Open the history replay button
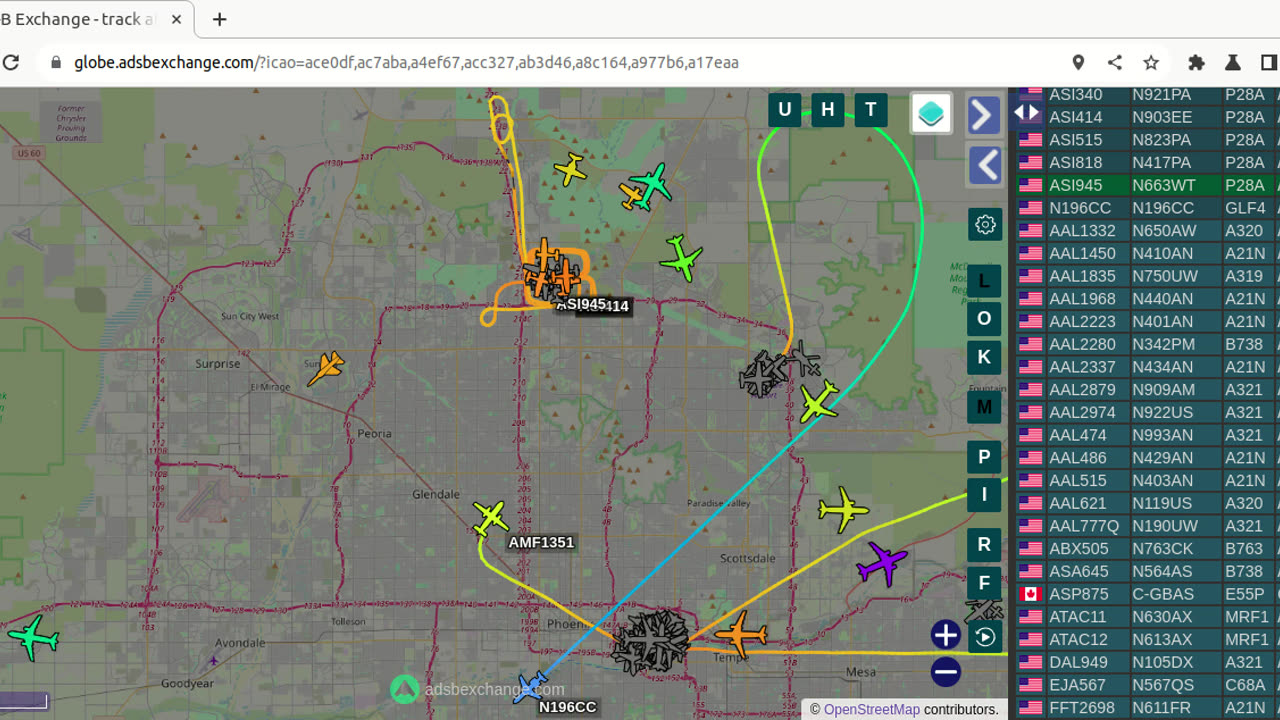Viewport: 1280px width, 720px height. pos(985,637)
